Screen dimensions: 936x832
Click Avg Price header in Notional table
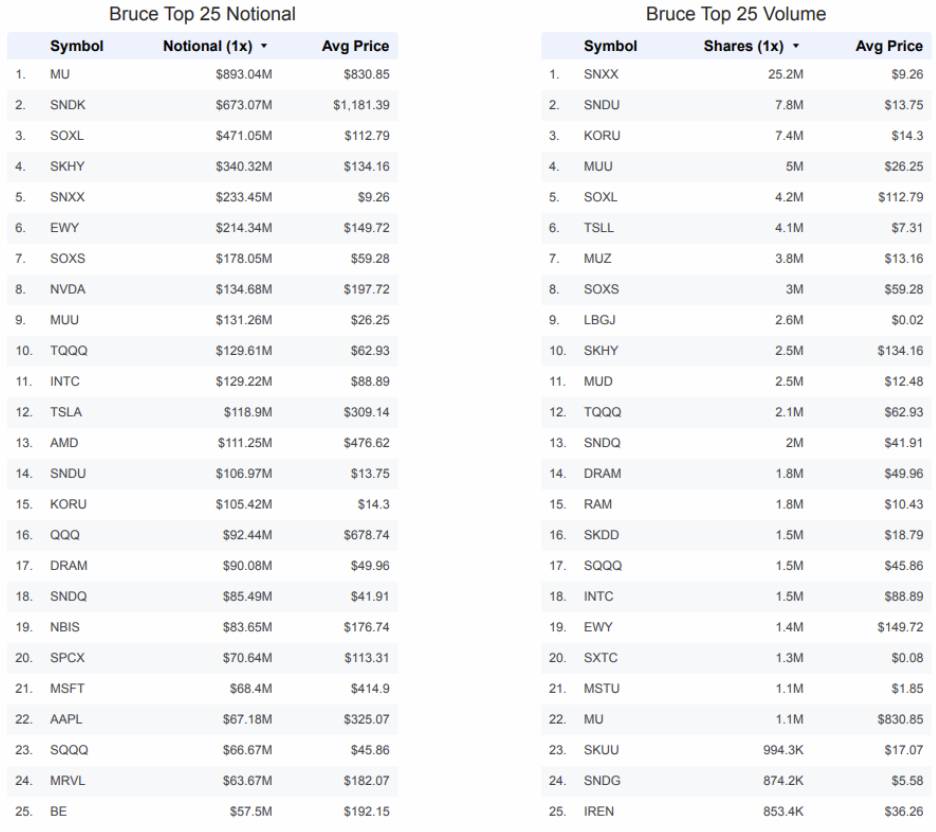(355, 46)
